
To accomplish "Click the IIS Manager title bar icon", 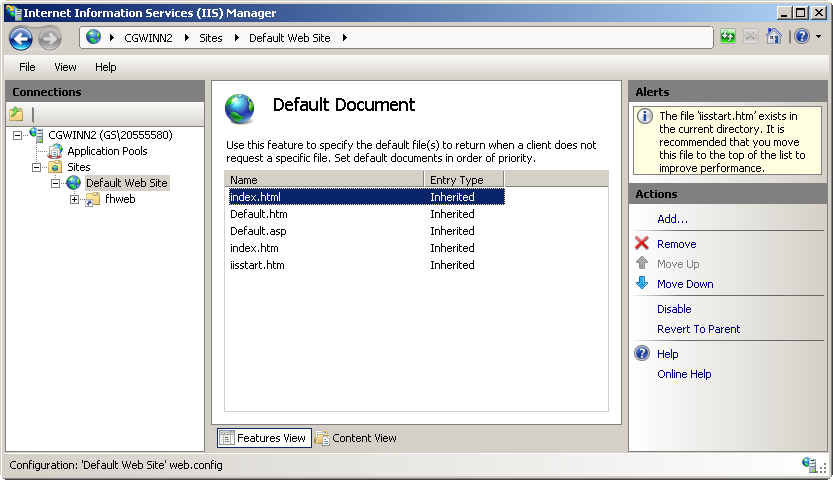I will [13, 12].
